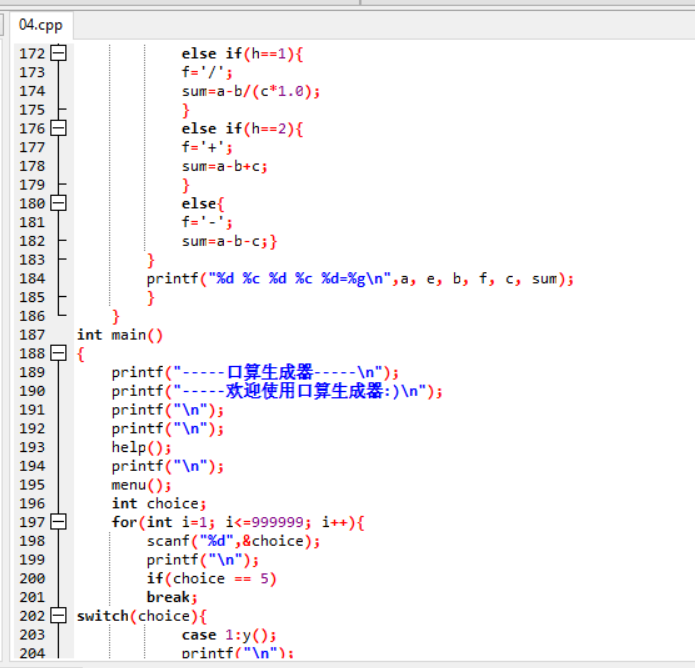The image size is (695, 668).
Task: Collapse the switch block at line 202
Action: tap(58, 616)
